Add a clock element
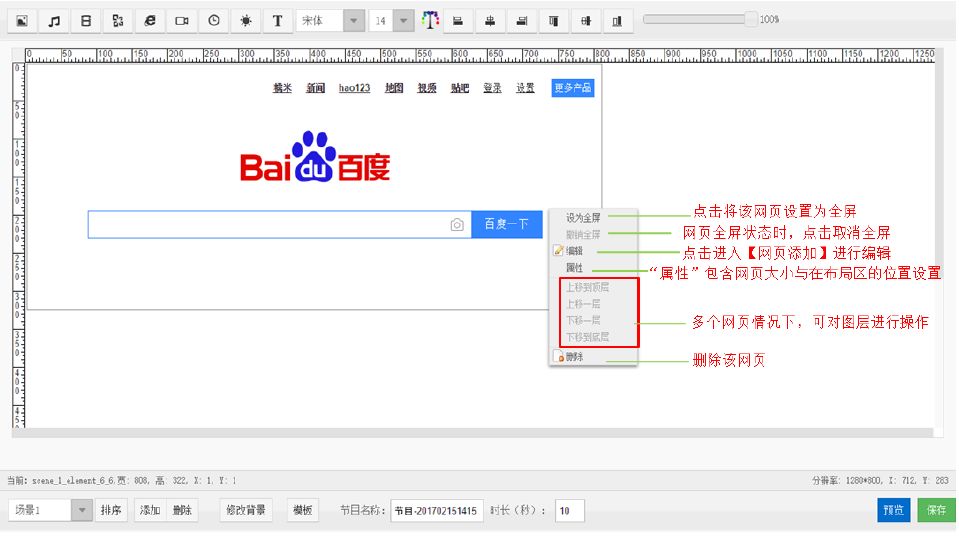Screen dimensions: 959x537 point(213,21)
